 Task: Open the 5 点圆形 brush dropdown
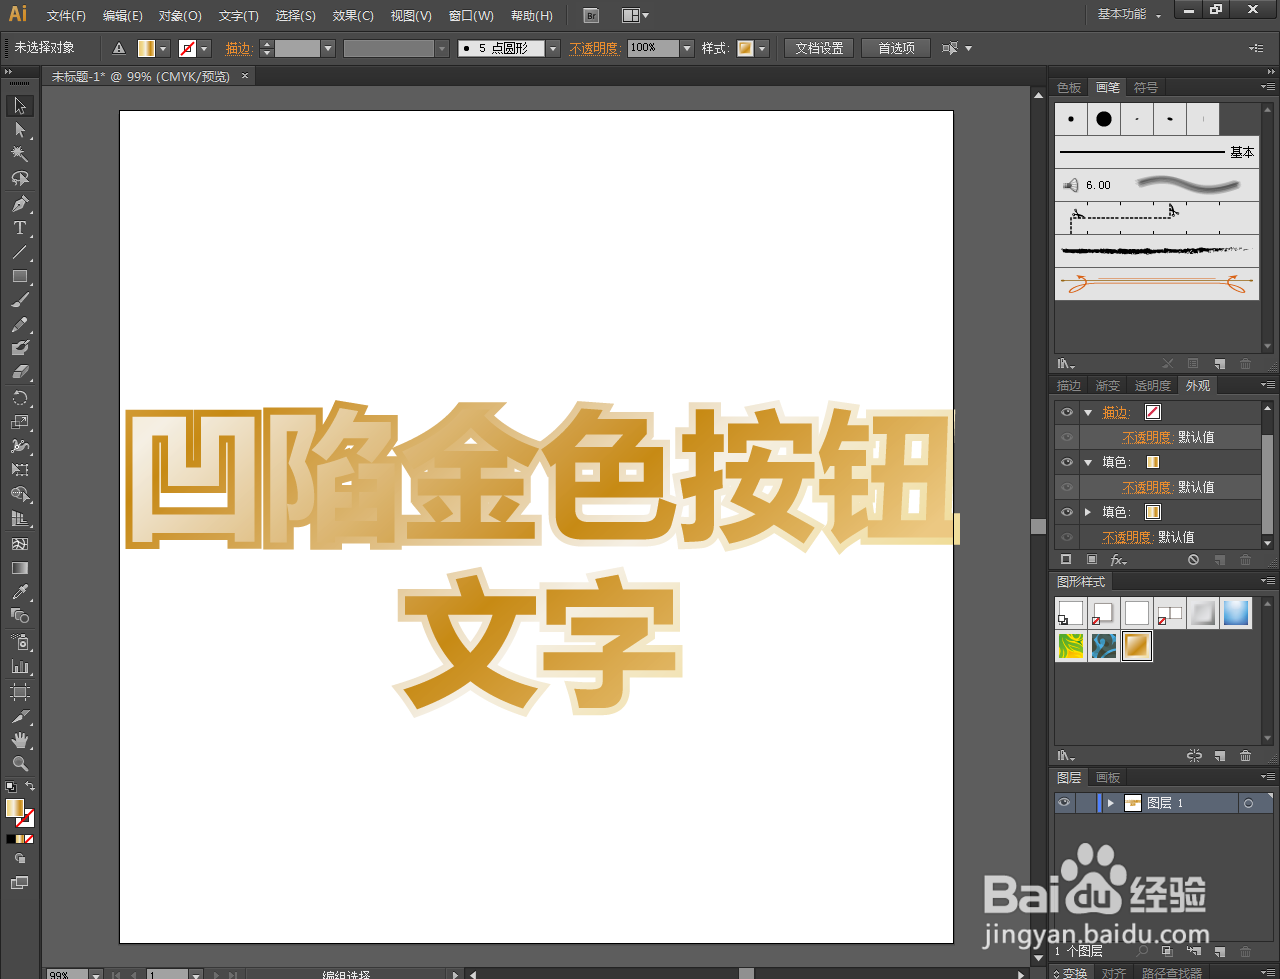552,47
